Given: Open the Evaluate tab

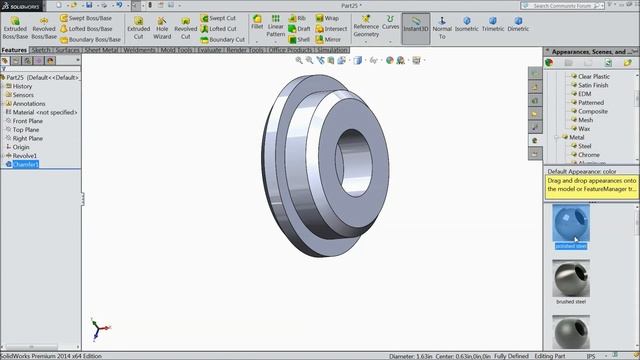Looking at the screenshot, I should pyautogui.click(x=209, y=50).
